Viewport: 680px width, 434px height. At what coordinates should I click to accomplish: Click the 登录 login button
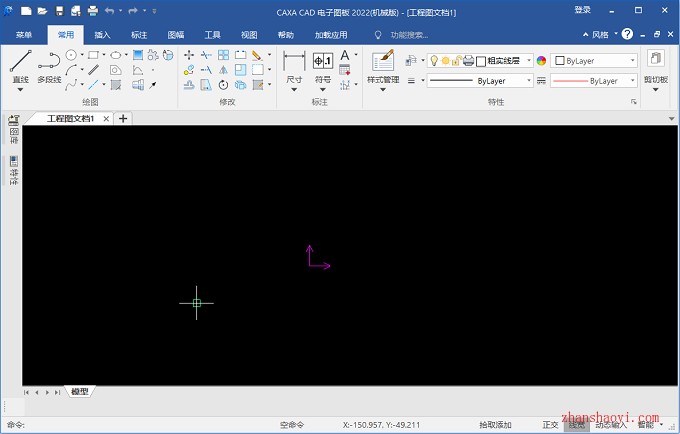pos(582,10)
